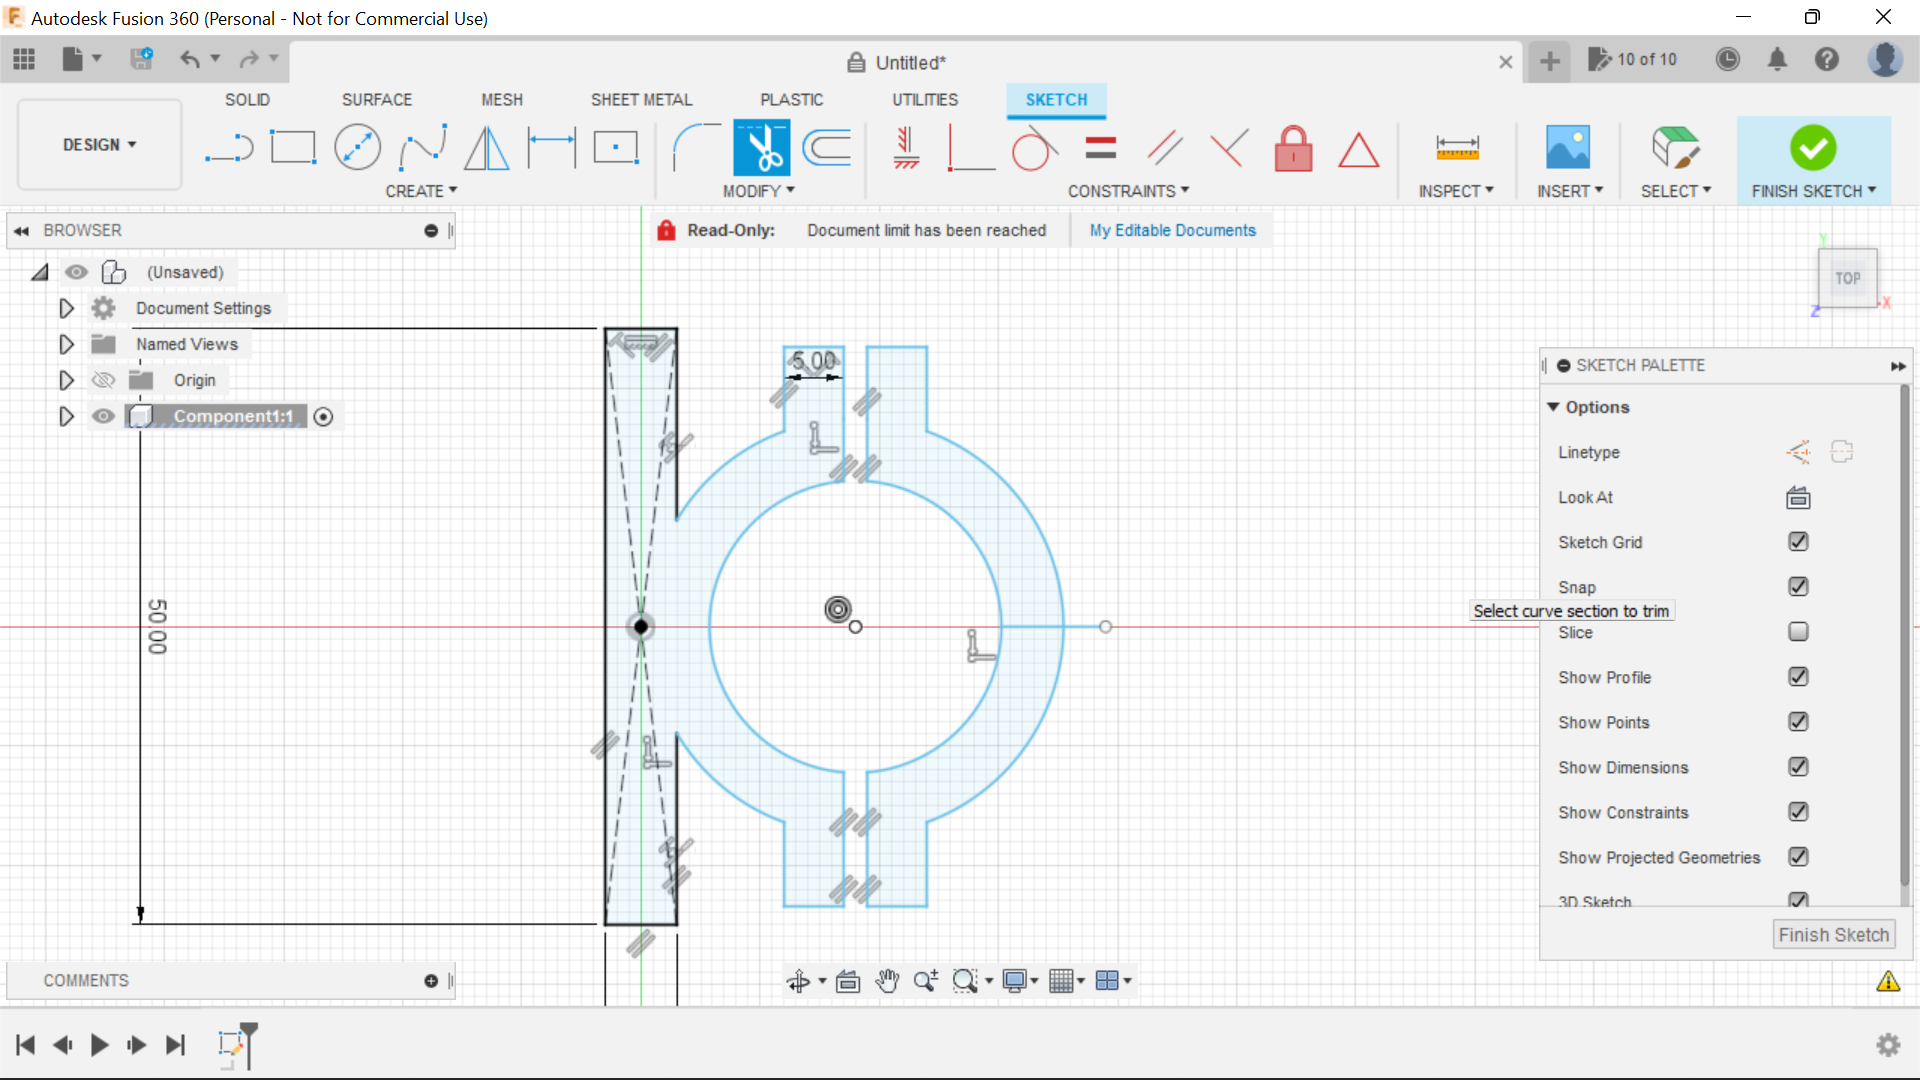
Task: Expand the Component1:1 tree node
Action: (66, 416)
